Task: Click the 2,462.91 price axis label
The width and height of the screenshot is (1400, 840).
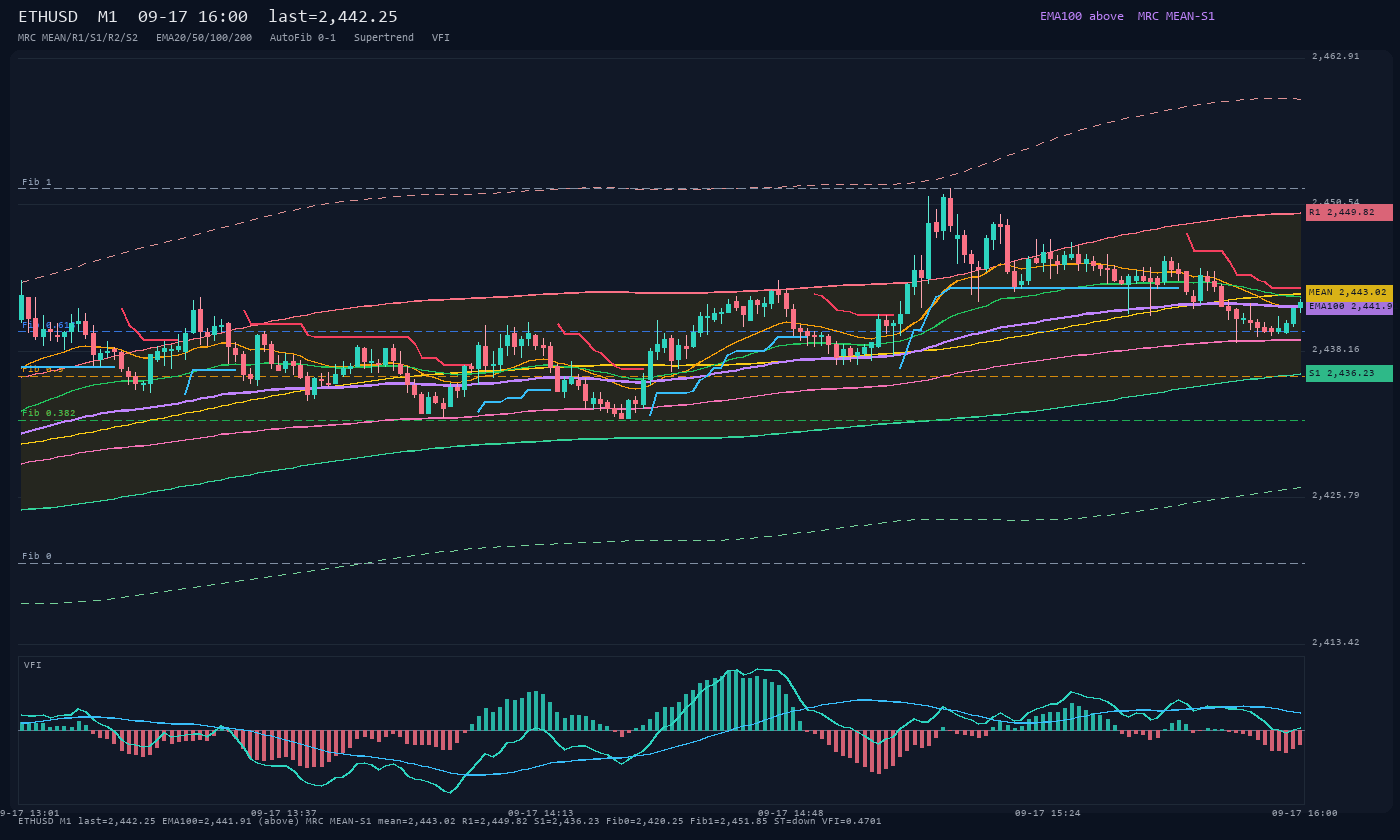Action: coord(1335,56)
